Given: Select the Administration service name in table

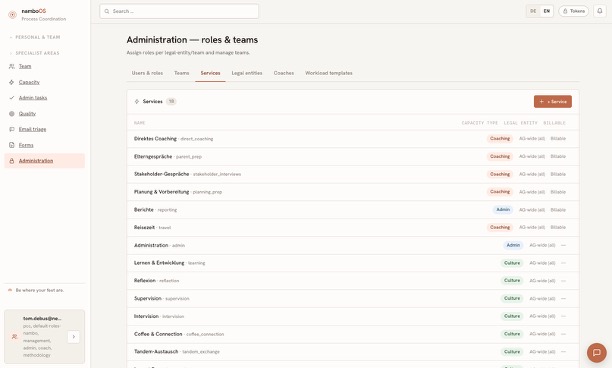Looking at the screenshot, I should coord(151,245).
